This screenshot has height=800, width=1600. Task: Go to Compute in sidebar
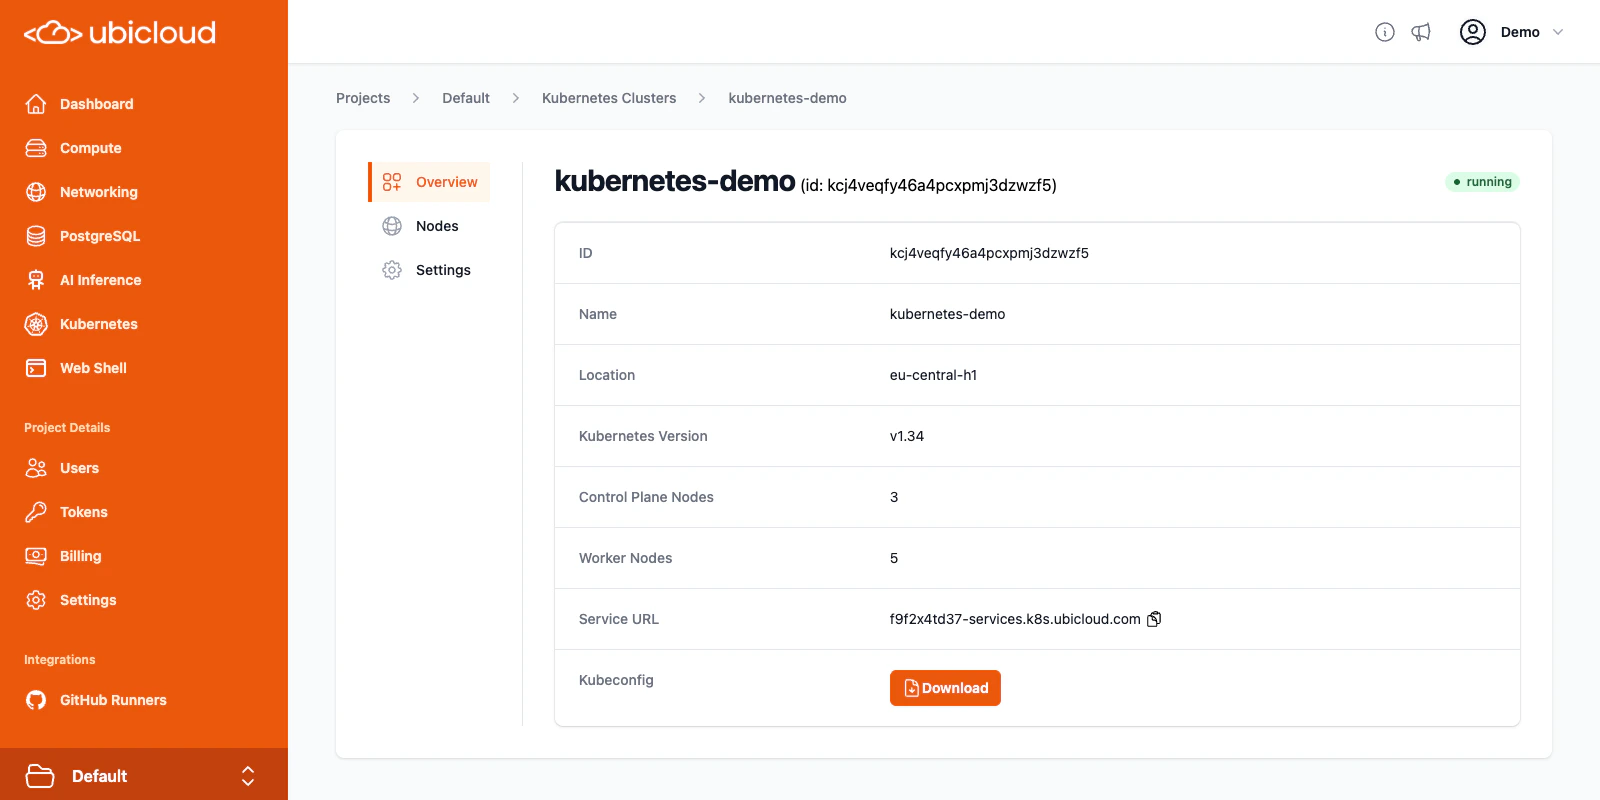pos(91,148)
